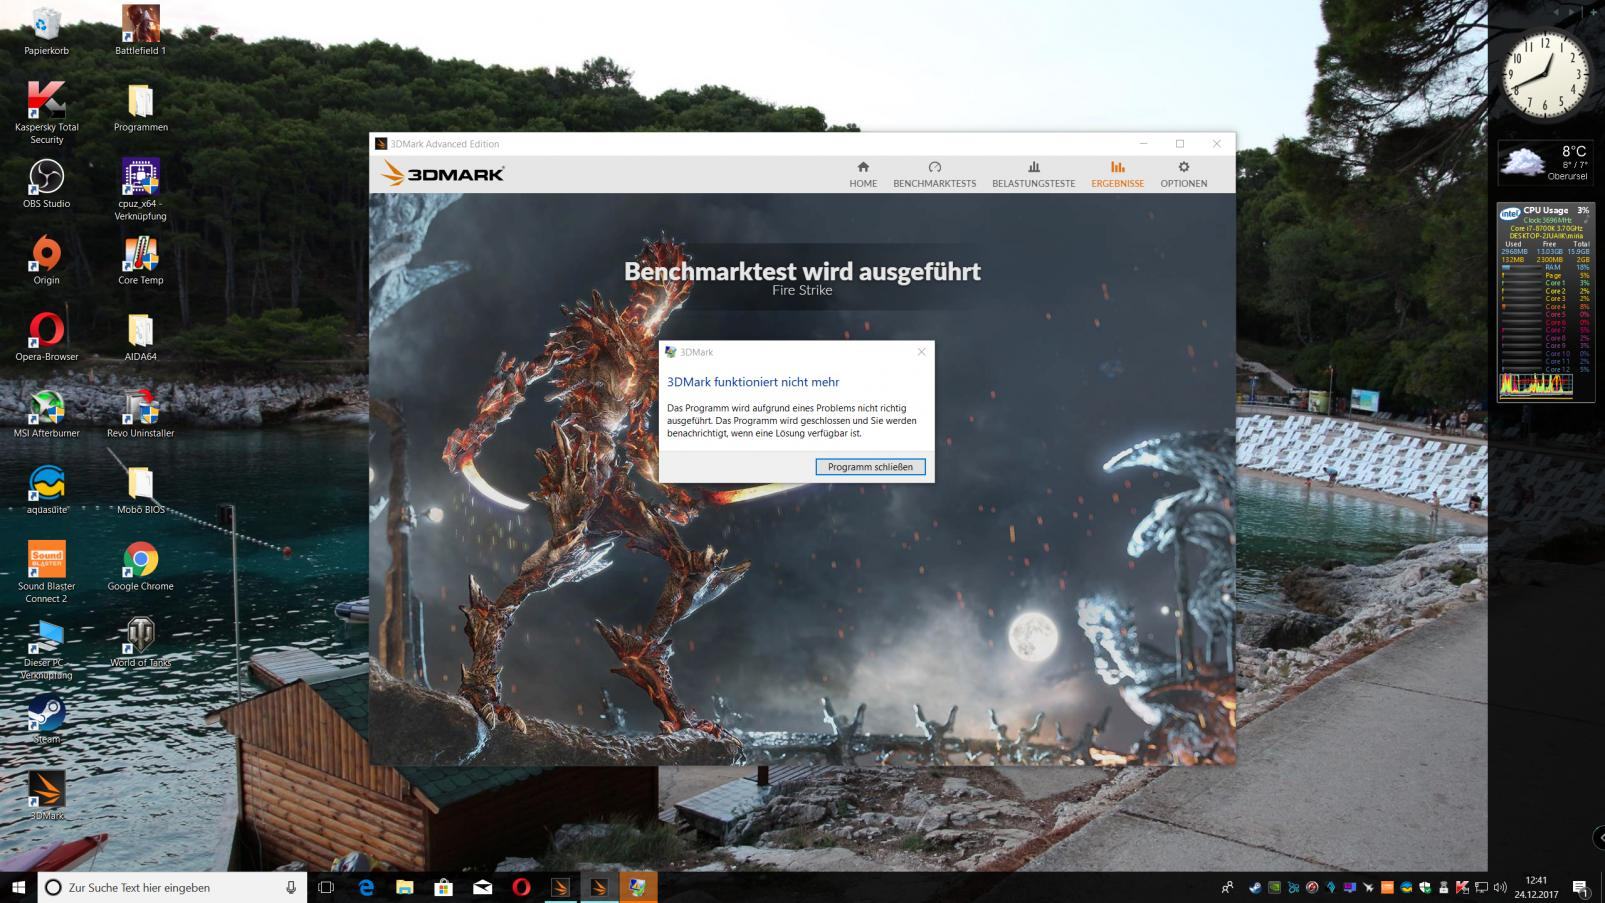This screenshot has width=1605, height=903.
Task: Launch Origin desktop shortcut
Action: [x=46, y=260]
